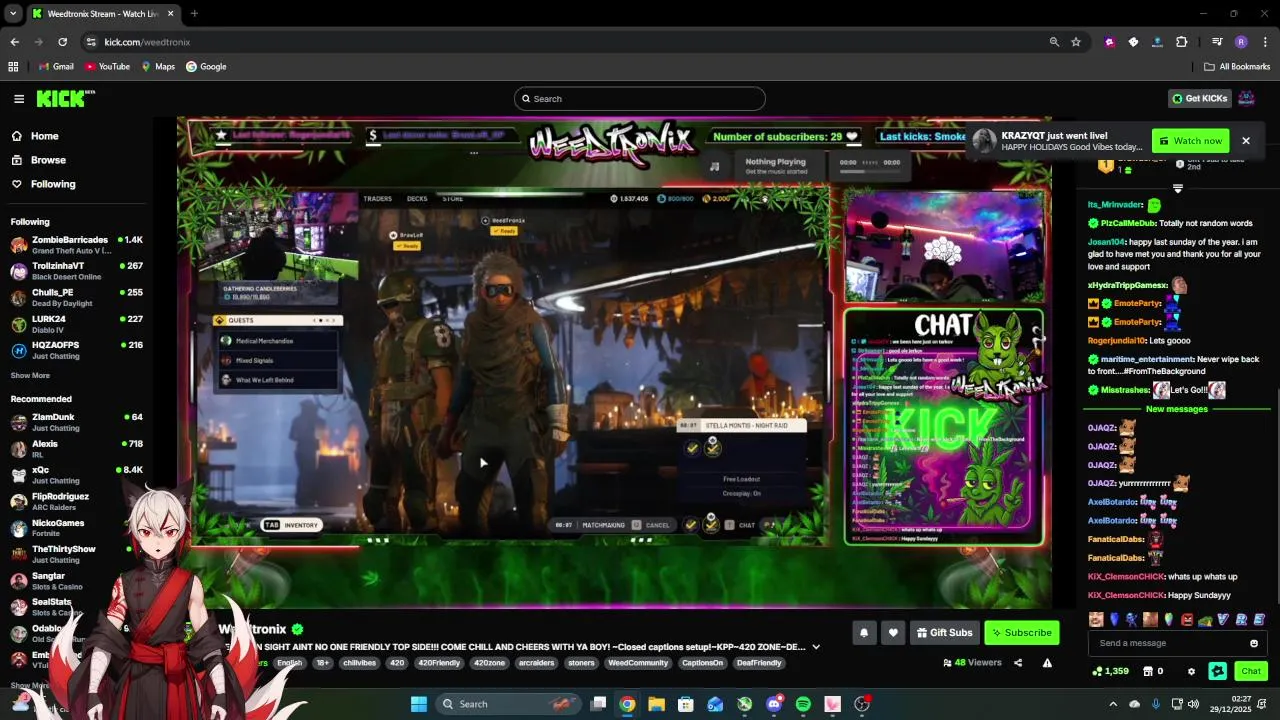This screenshot has height=720, width=1280.
Task: Click the stream notification bell button
Action: click(864, 632)
